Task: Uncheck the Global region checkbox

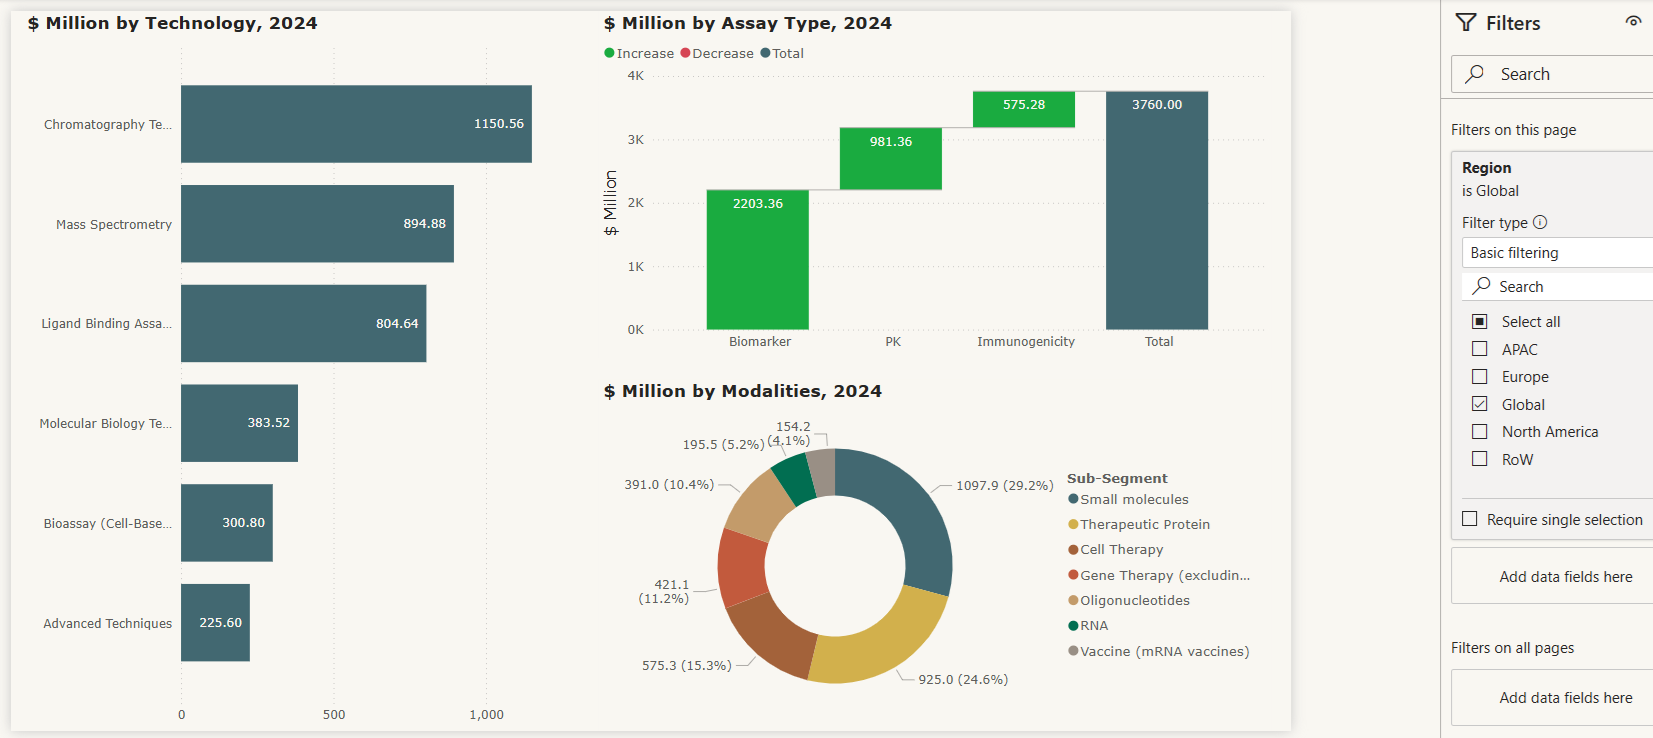Action: [1480, 404]
